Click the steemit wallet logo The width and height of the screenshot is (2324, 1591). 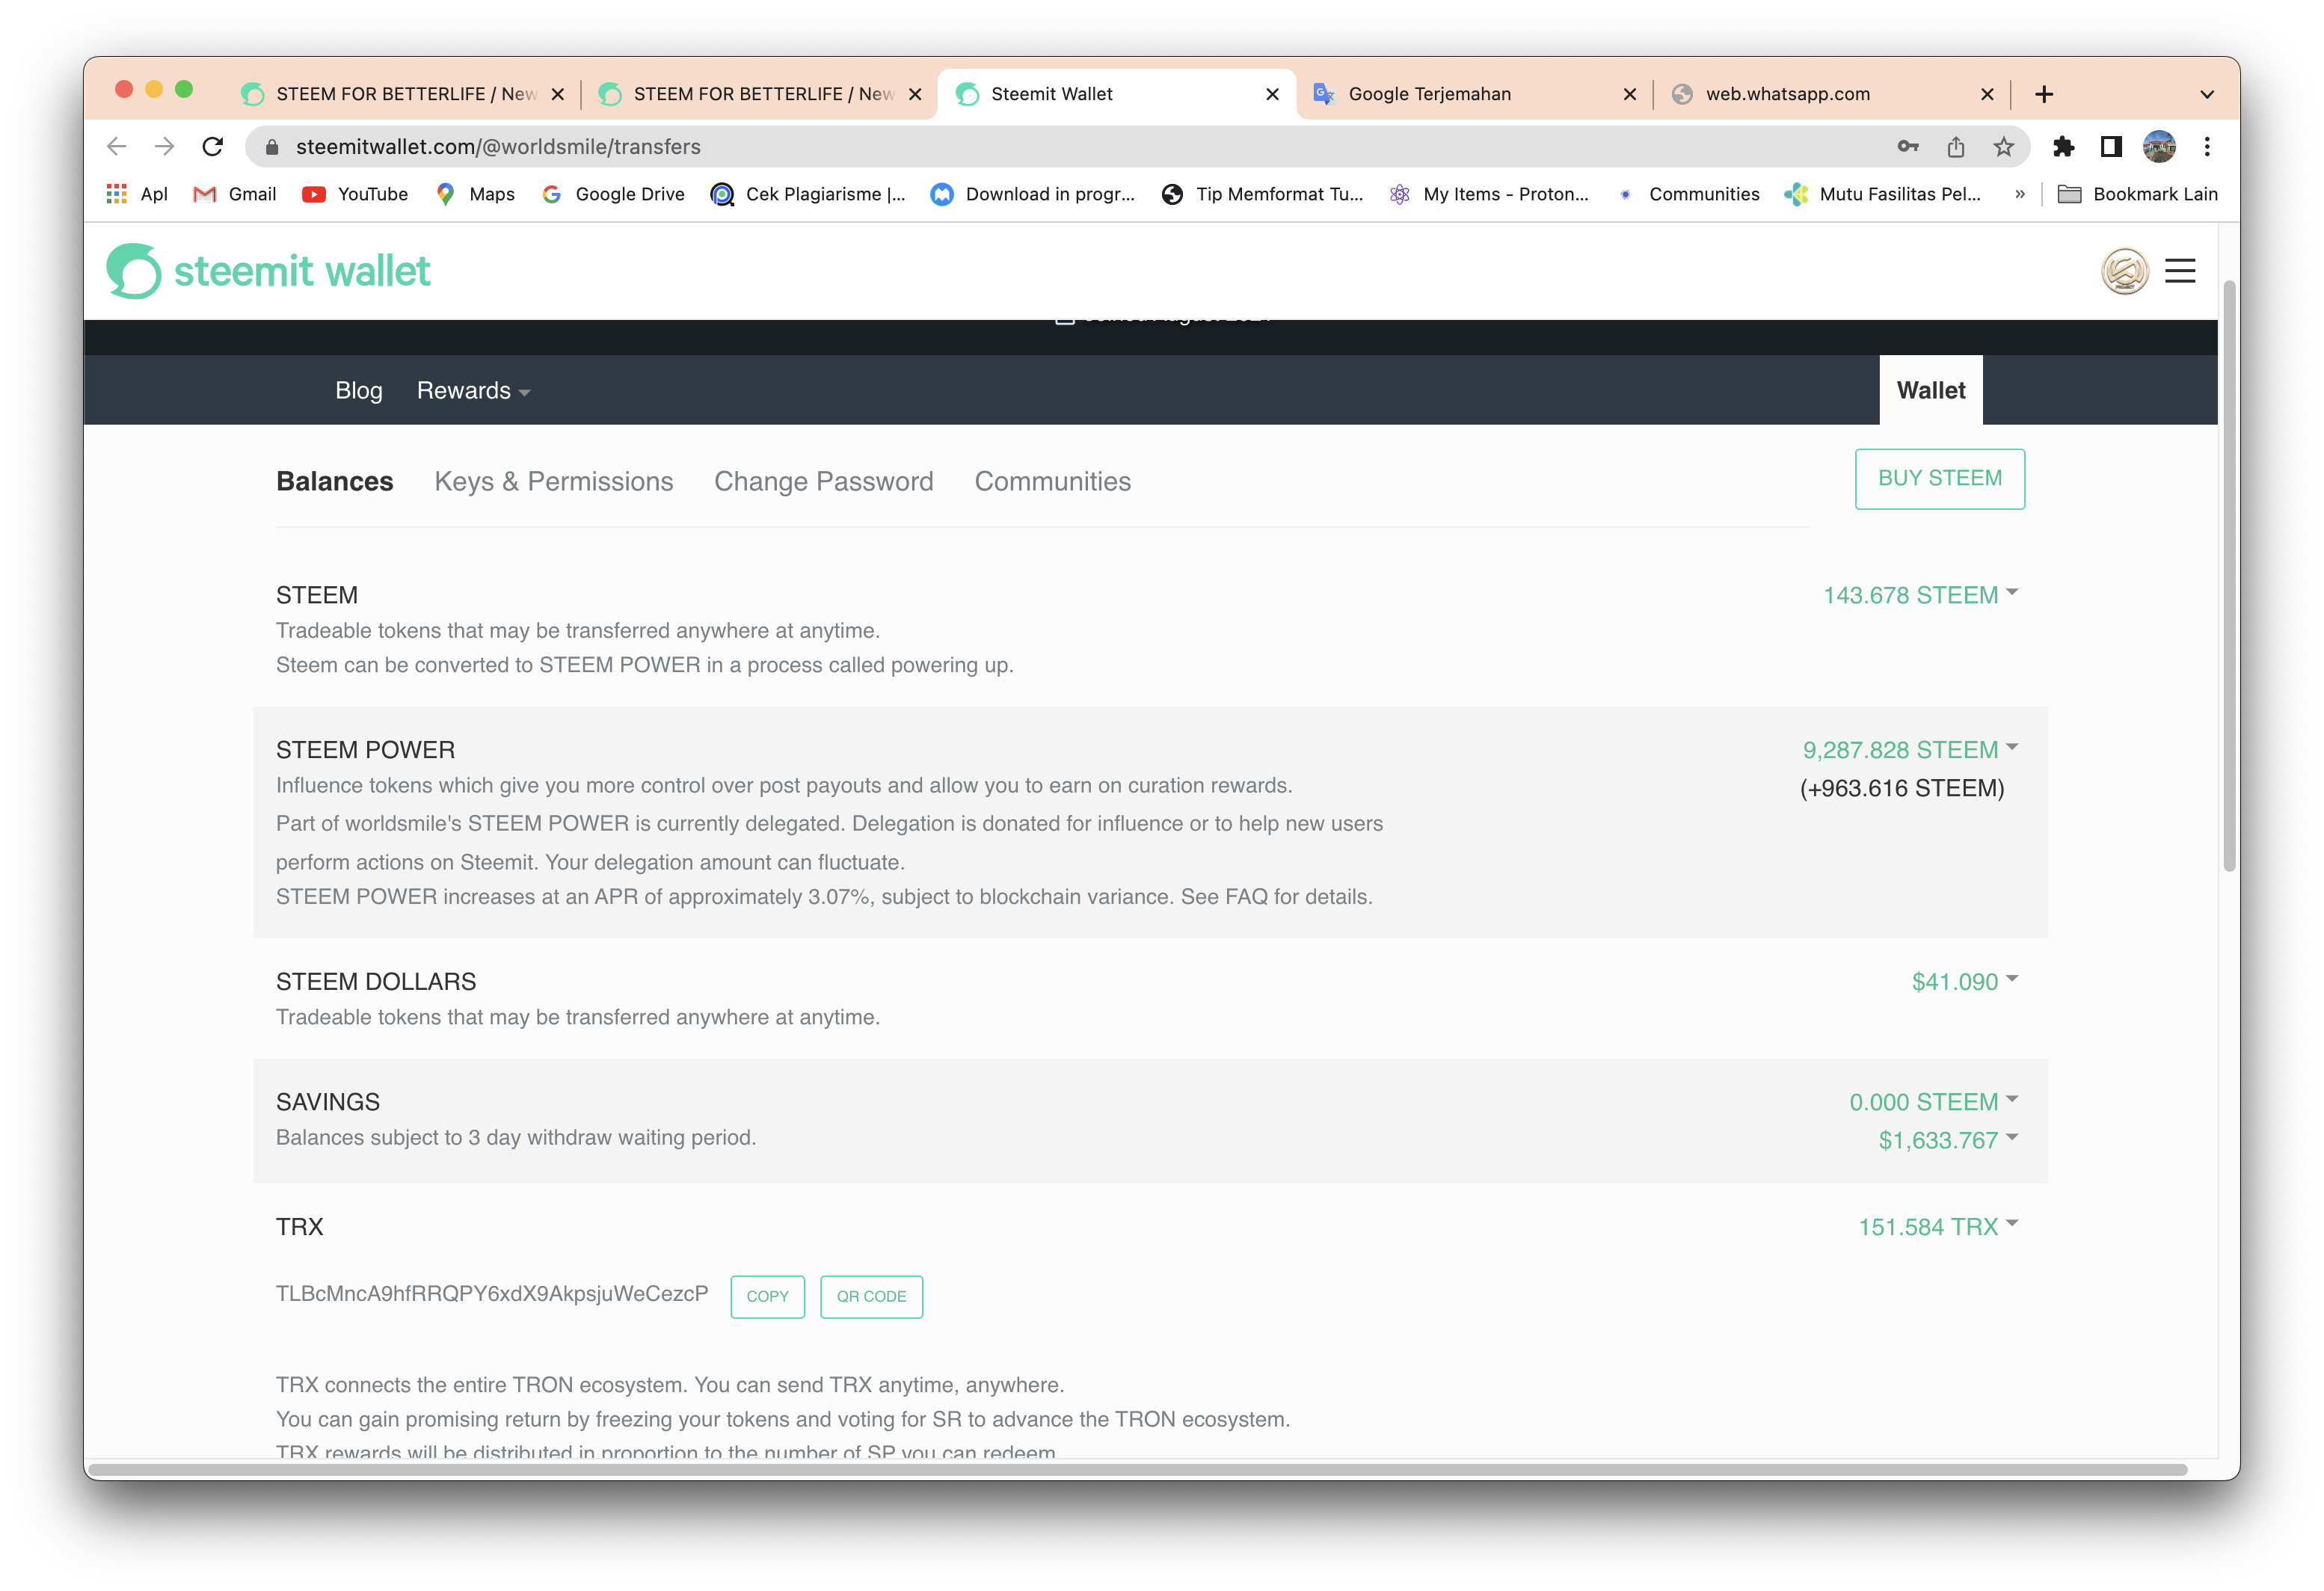268,271
